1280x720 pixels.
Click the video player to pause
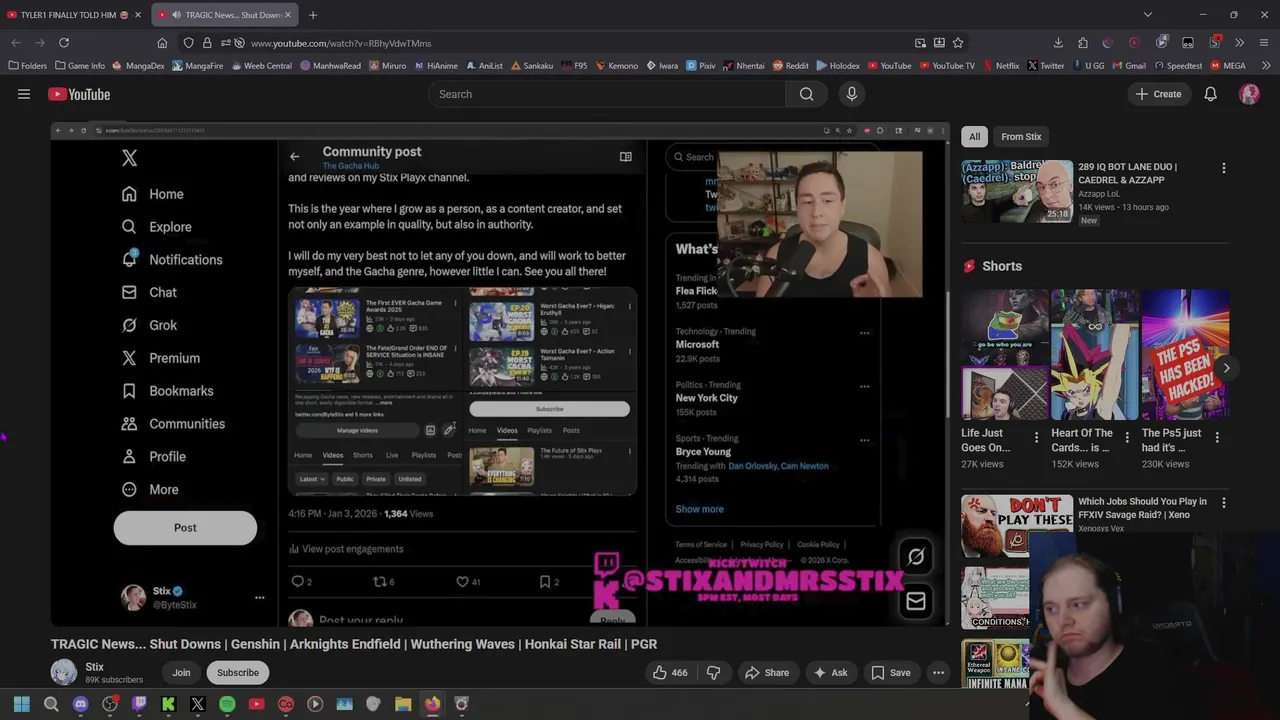(x=500, y=375)
